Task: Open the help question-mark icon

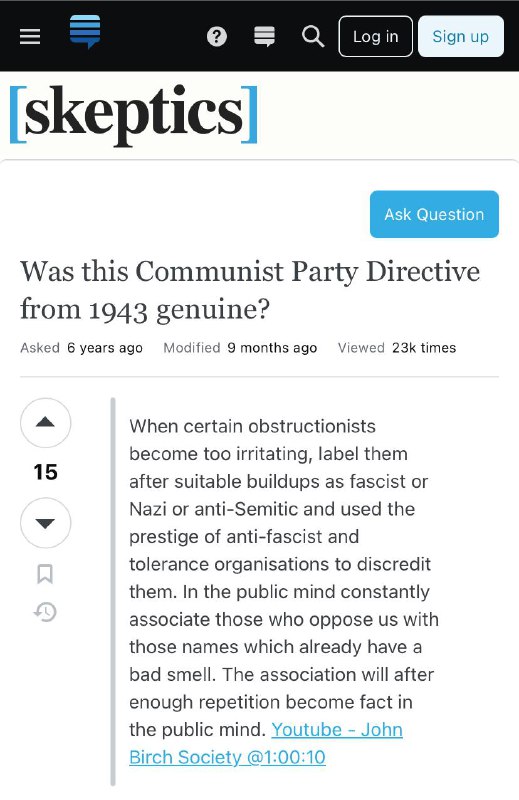Action: (217, 37)
